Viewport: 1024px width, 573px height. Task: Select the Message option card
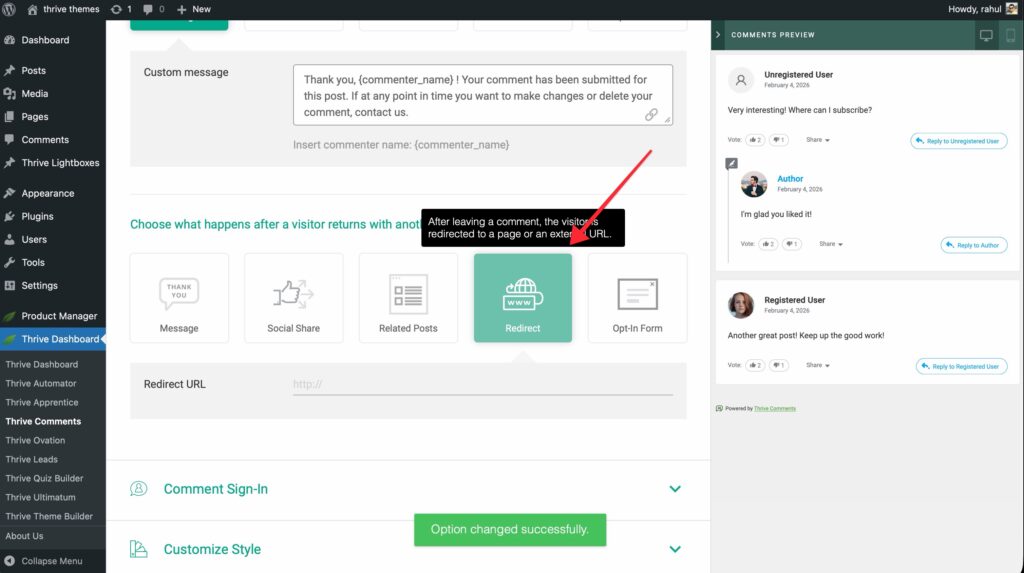(x=179, y=298)
